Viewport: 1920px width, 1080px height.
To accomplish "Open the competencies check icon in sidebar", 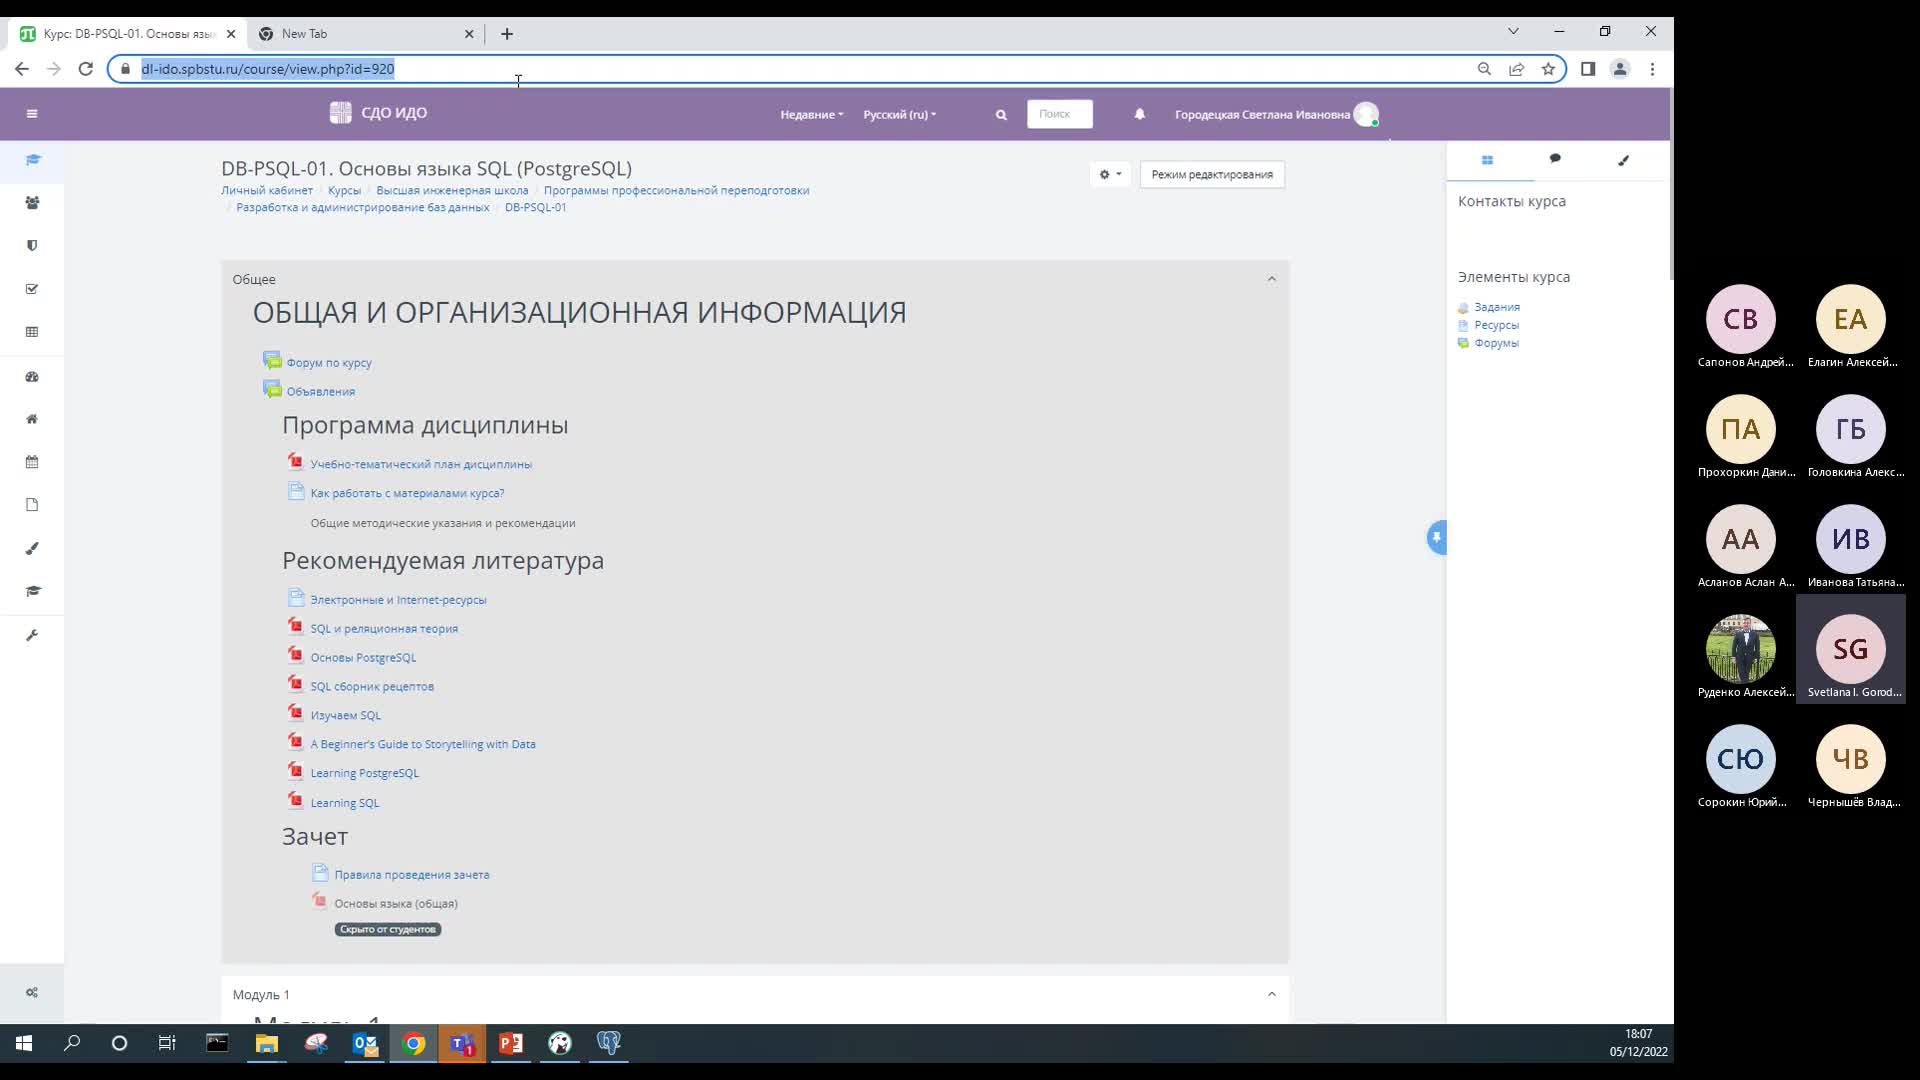I will coord(32,289).
